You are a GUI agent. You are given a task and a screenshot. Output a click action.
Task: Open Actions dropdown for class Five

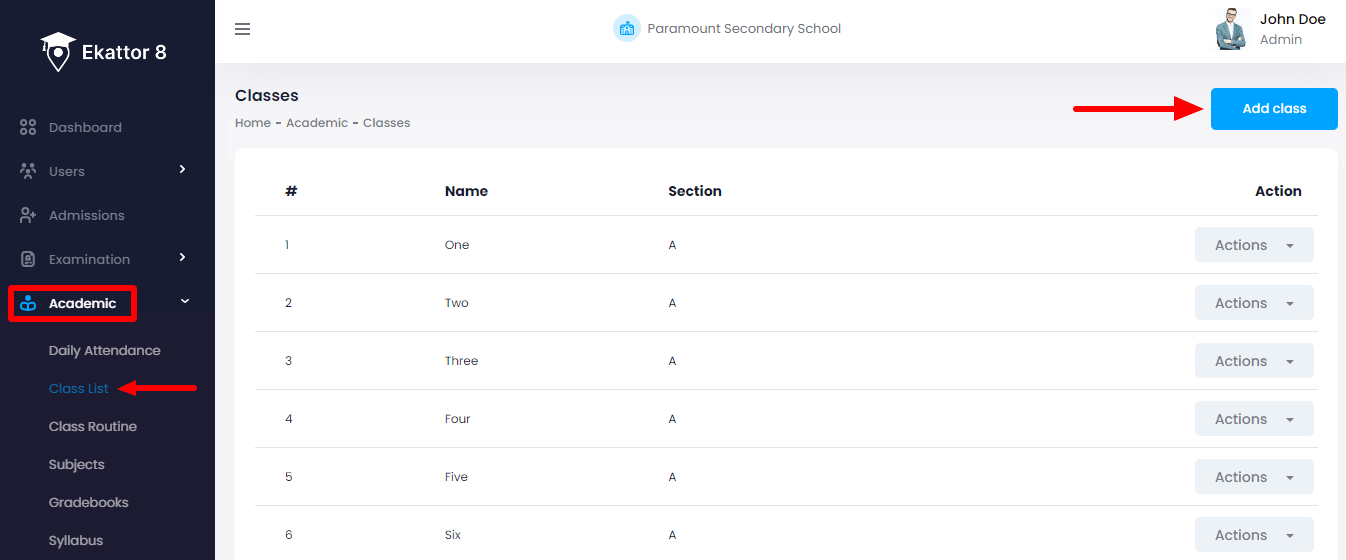tap(1253, 477)
